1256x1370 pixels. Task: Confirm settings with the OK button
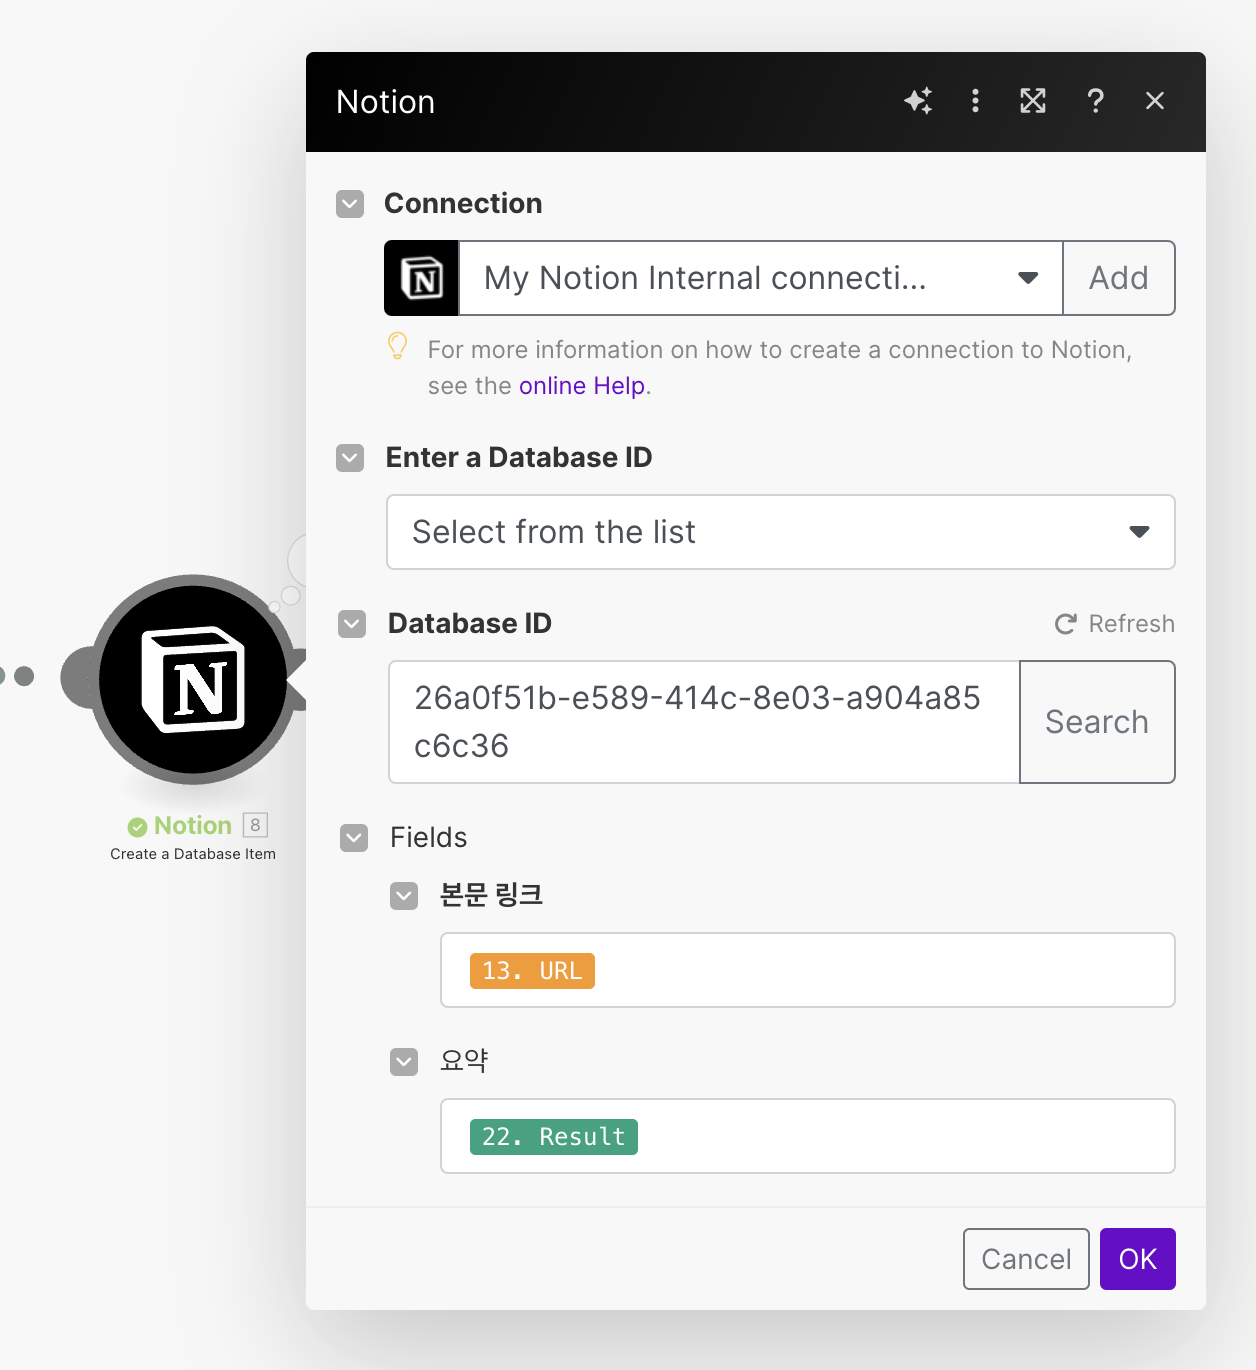click(1137, 1258)
